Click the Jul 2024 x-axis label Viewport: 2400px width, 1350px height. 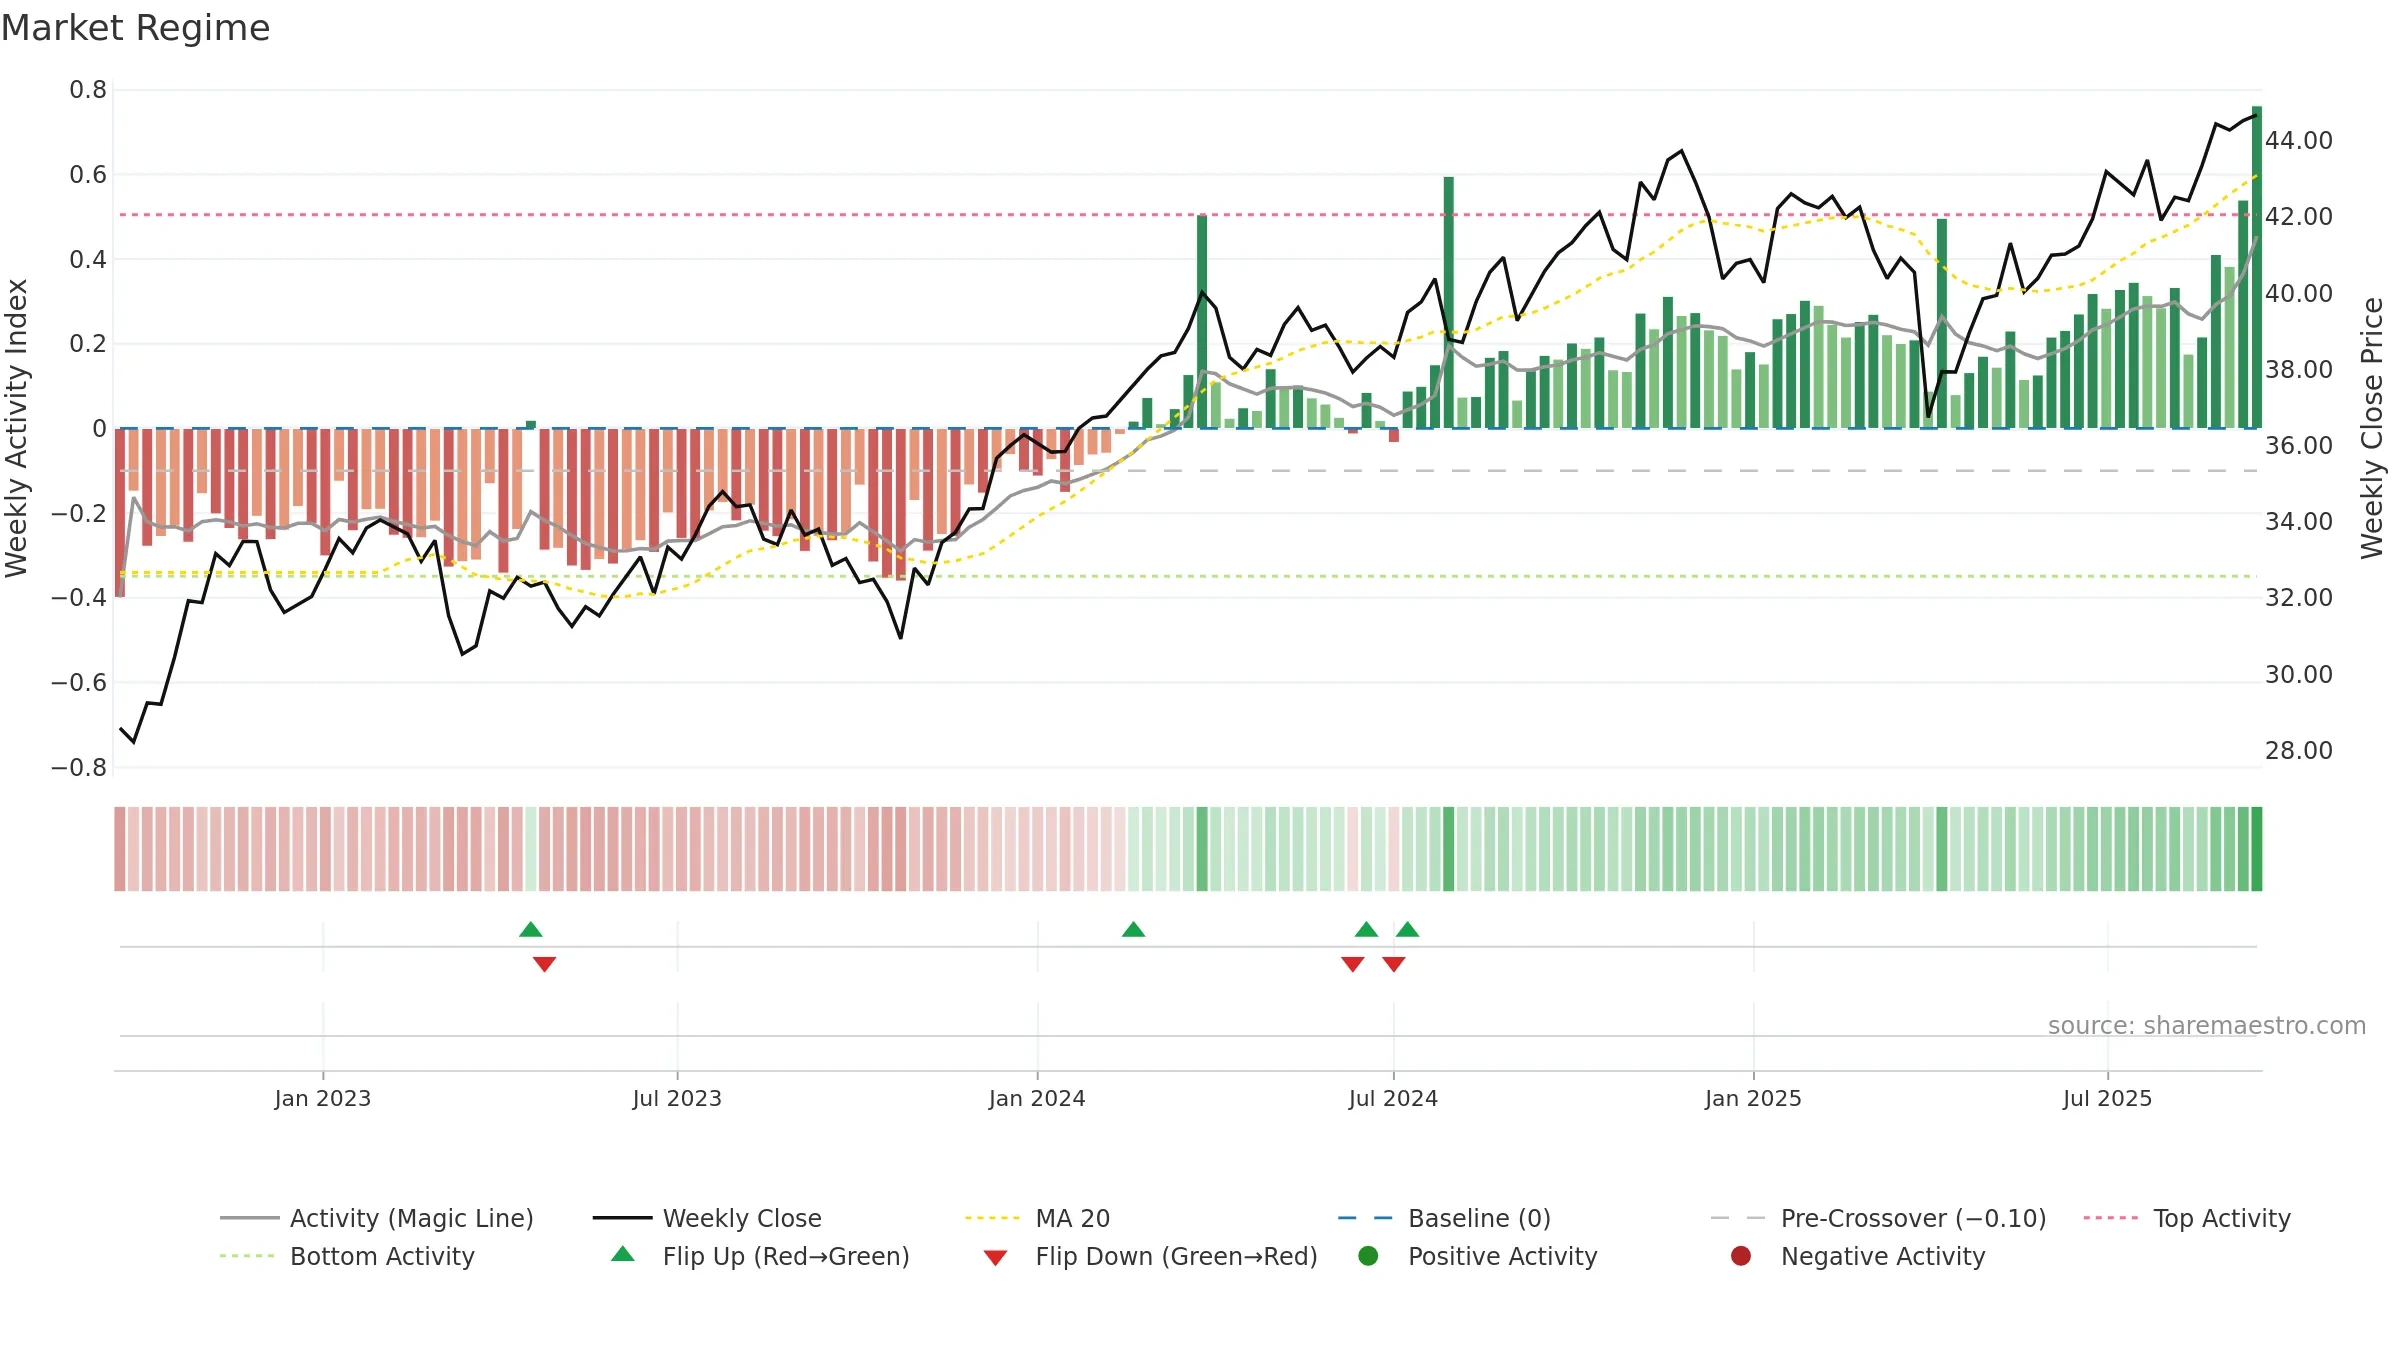click(1393, 1098)
